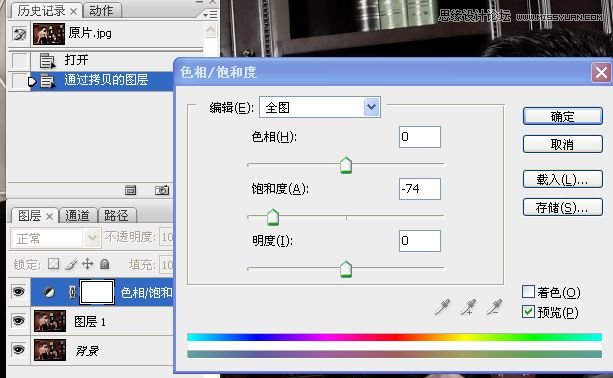The height and width of the screenshot is (378, 613).
Task: Switch to the 图层 tab
Action: (x=29, y=216)
